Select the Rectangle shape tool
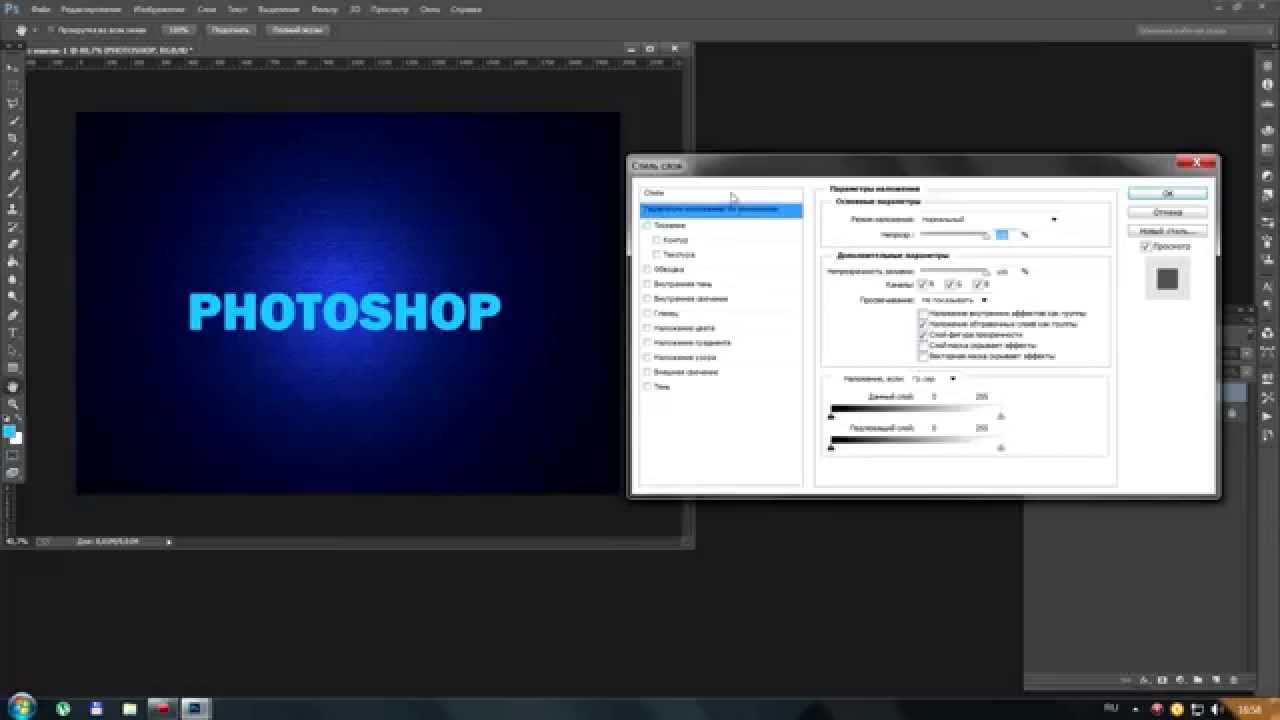1280x720 pixels. tap(13, 367)
